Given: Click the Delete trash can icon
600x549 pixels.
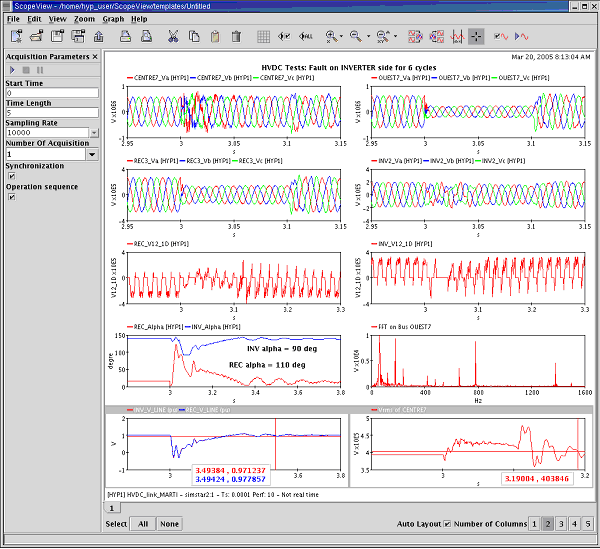Looking at the screenshot, I should point(235,36).
